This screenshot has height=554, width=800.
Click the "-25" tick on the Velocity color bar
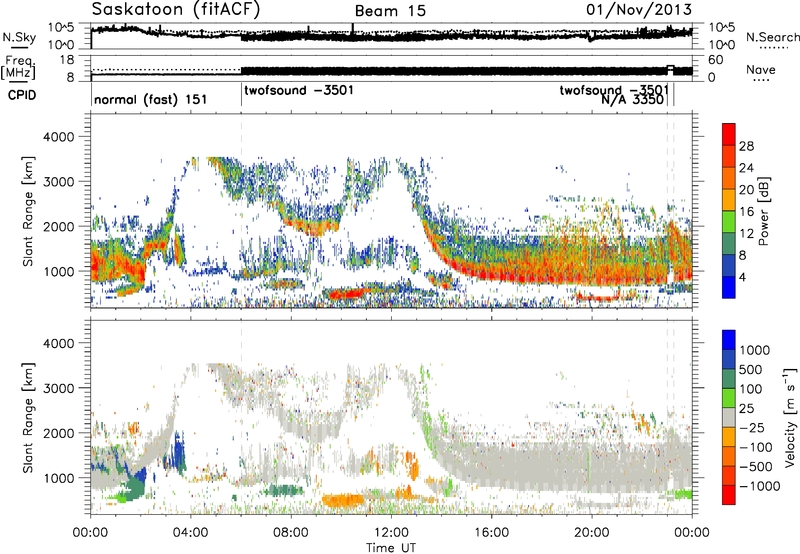pos(752,427)
